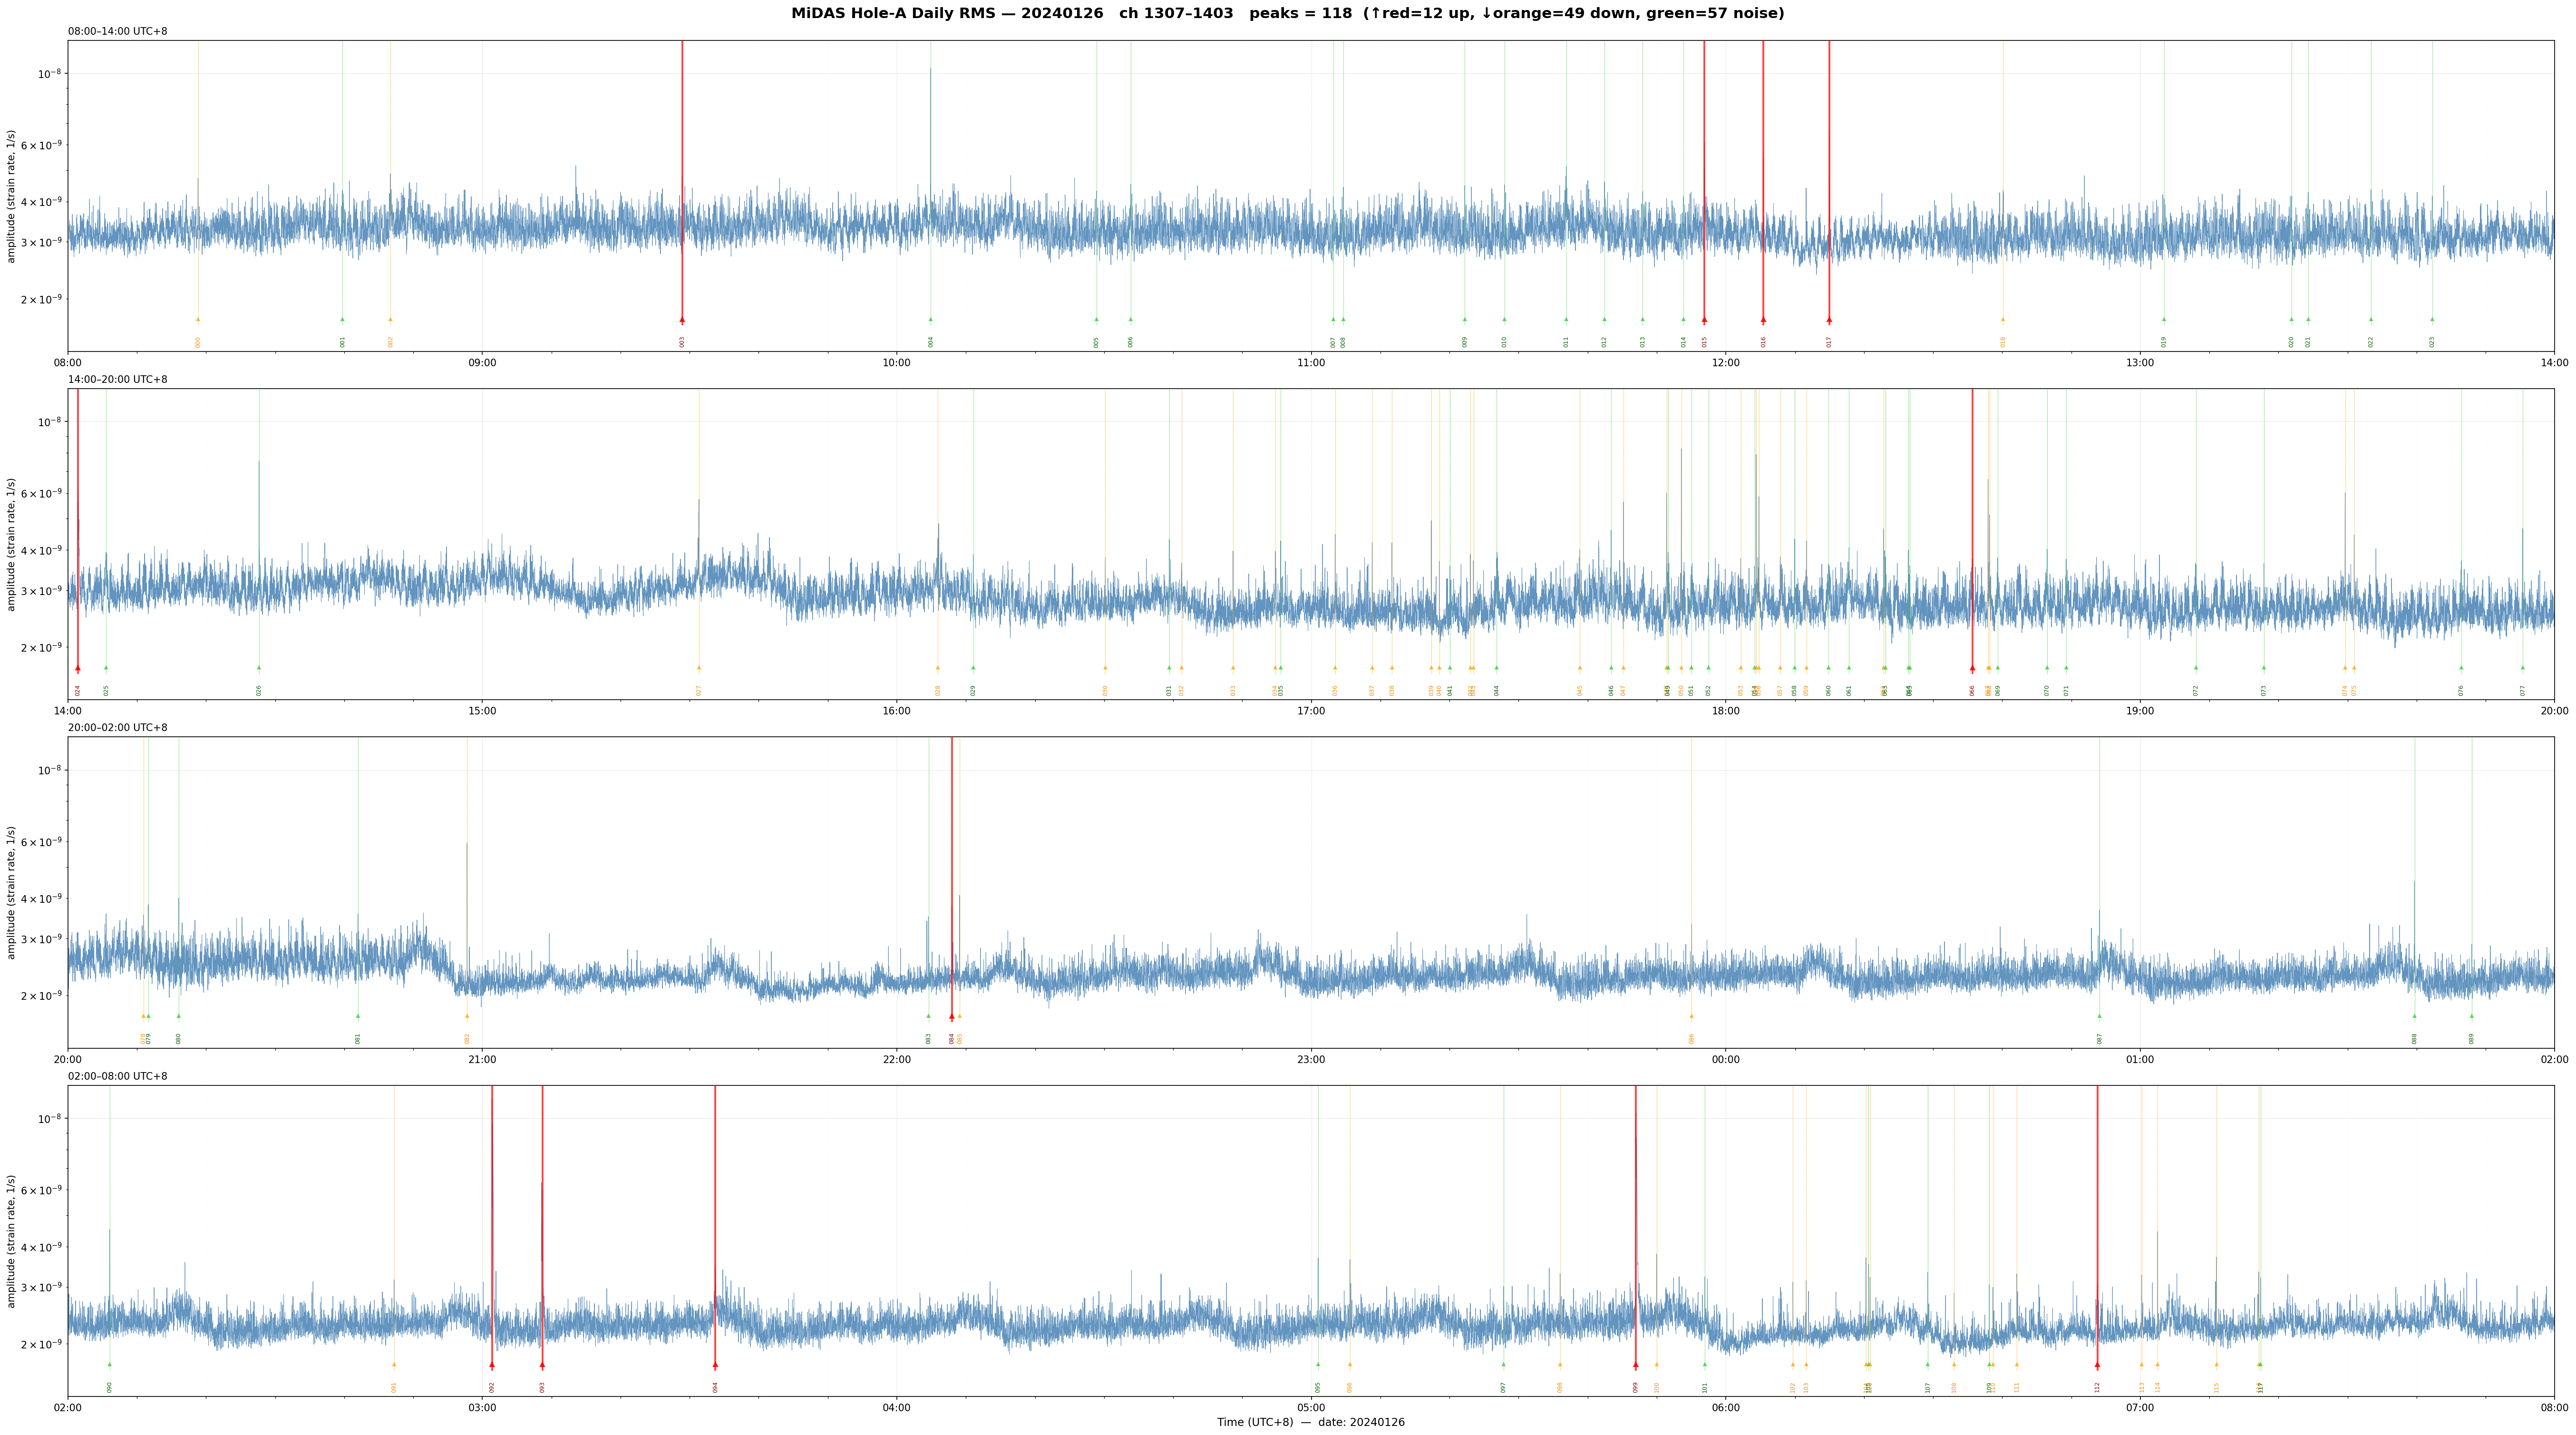Image resolution: width=2576 pixels, height=1435 pixels.
Task: Click the 'Time (UTC+8) — date: 20240126' axis label
Action: point(1311,1422)
